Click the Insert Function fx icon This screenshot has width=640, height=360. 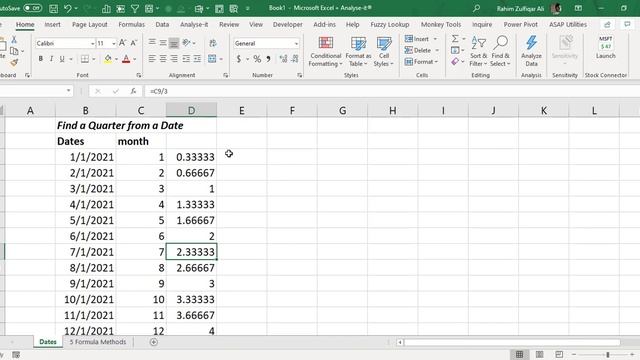(x=133, y=91)
